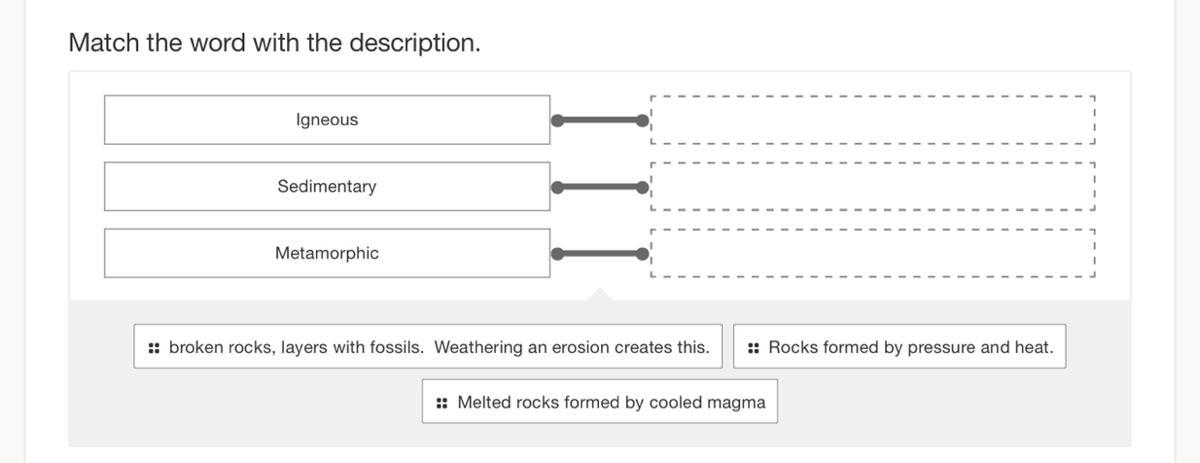
Task: Click the 'Match the word with the description' heading
Action: (274, 43)
